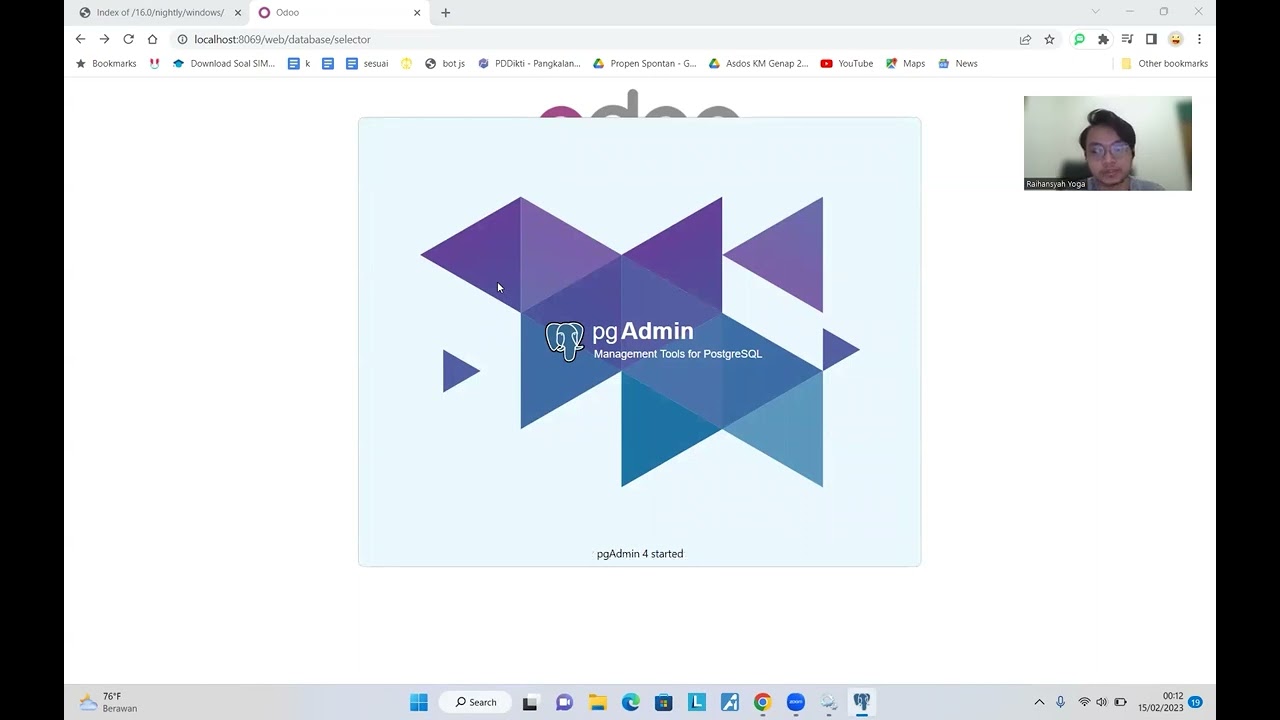Open the weather widget showing 76°F
The width and height of the screenshot is (1280, 720).
(108, 702)
